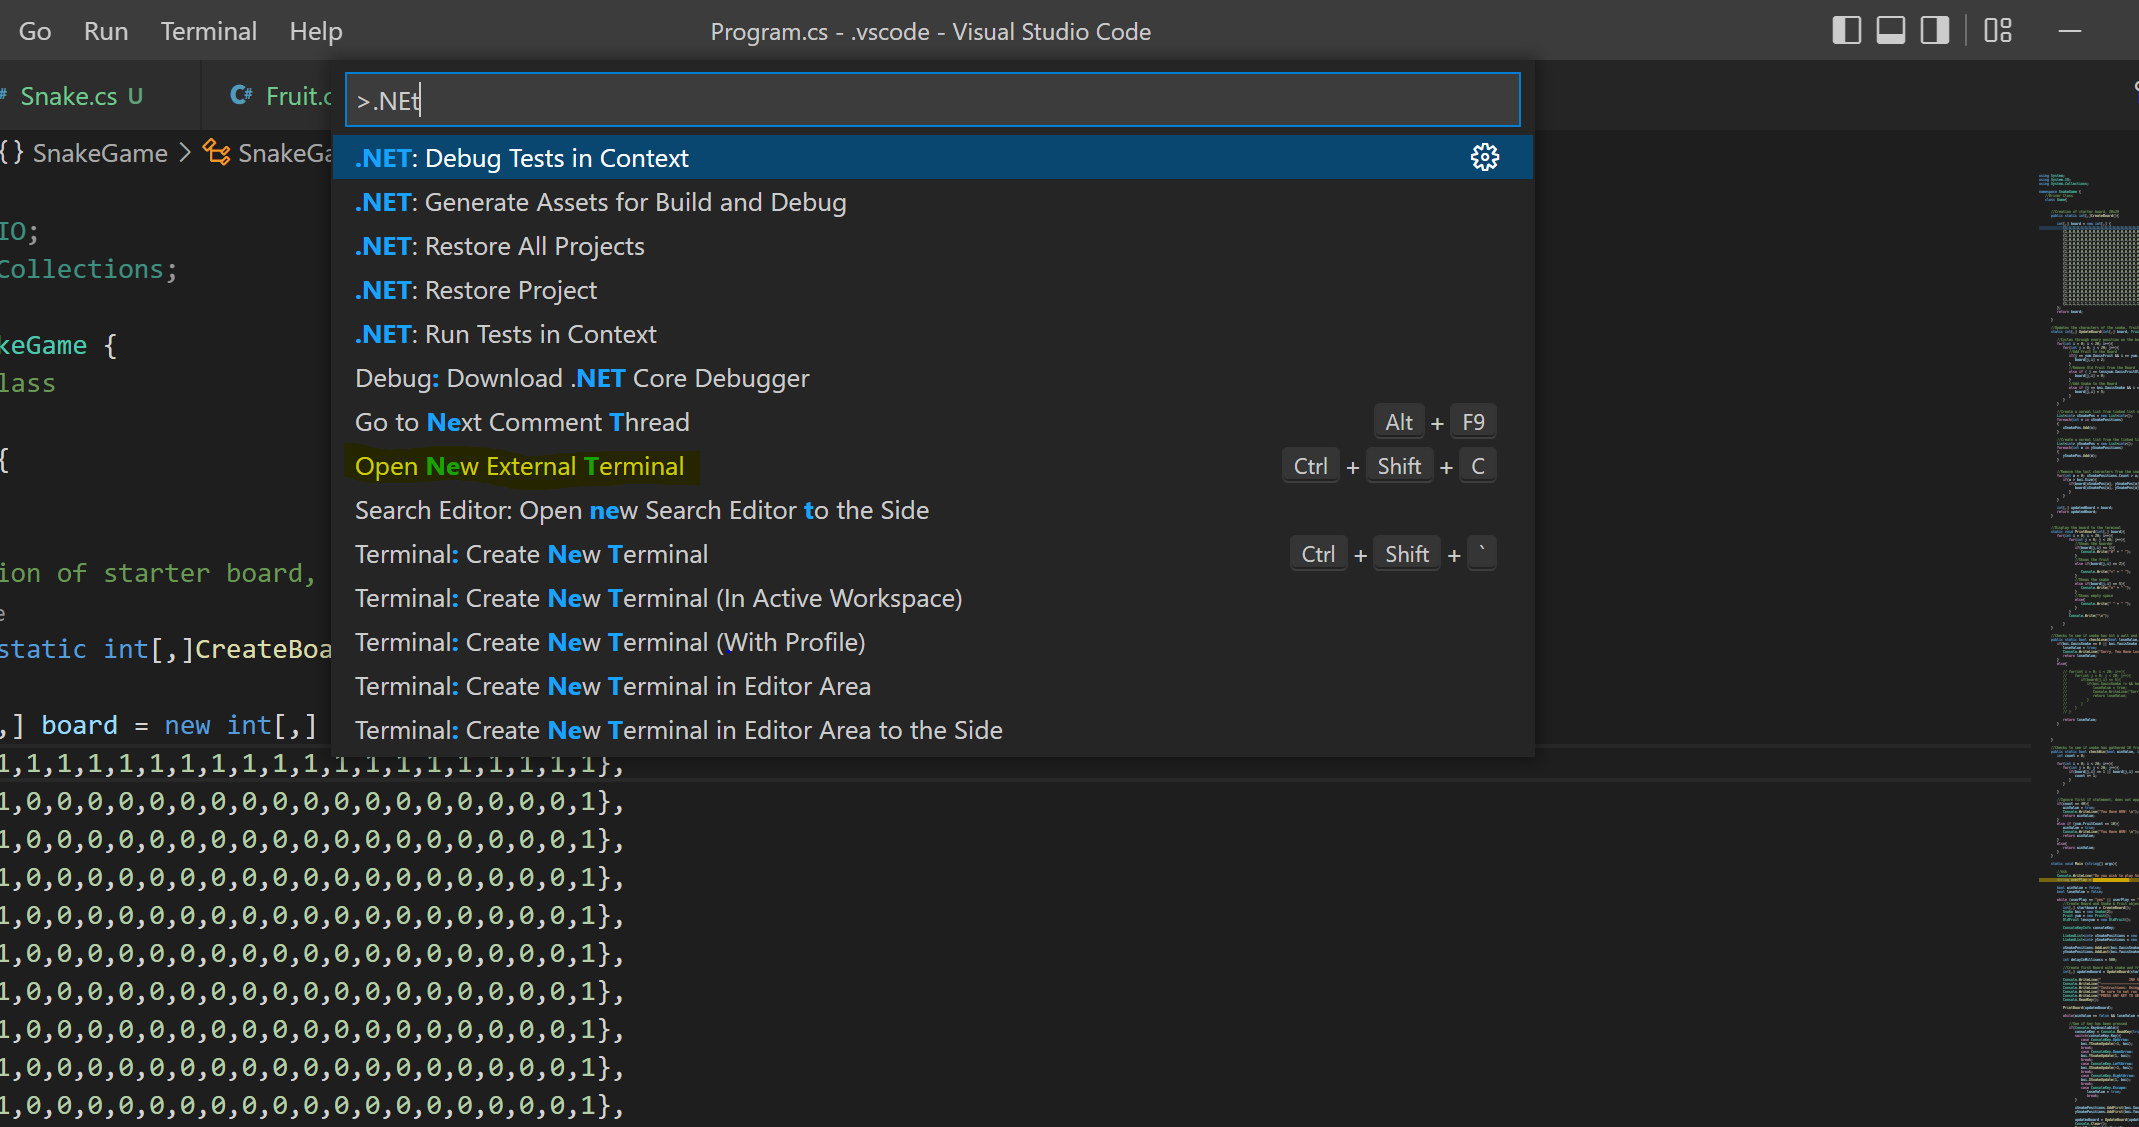Open the Customize Layout icon
This screenshot has height=1127, width=2139.
coord(1997,31)
